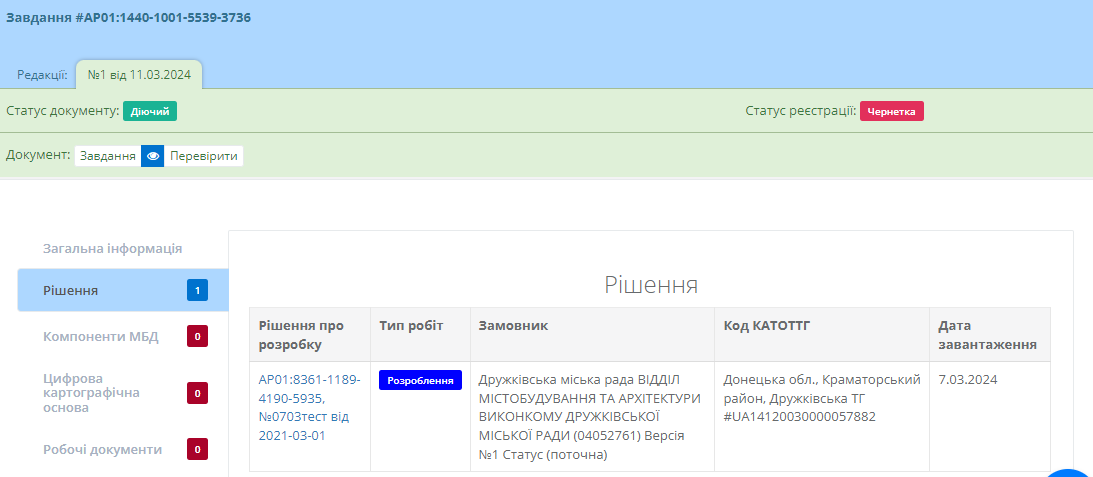Viewport: 1093px width, 477px height.
Task: Click the count badge for Цифрова картографічна основа
Action: tap(197, 394)
